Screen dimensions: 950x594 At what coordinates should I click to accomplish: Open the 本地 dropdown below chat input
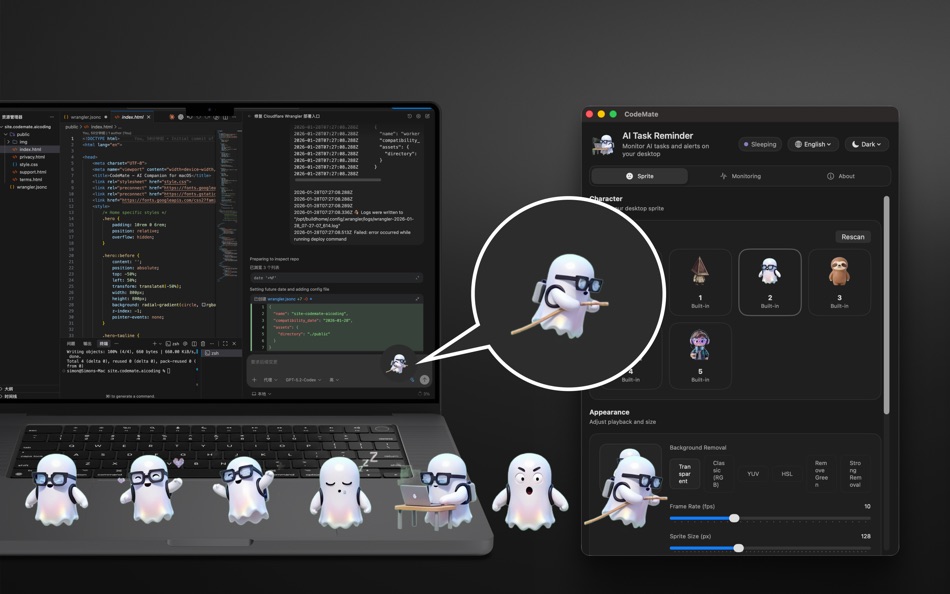click(261, 394)
